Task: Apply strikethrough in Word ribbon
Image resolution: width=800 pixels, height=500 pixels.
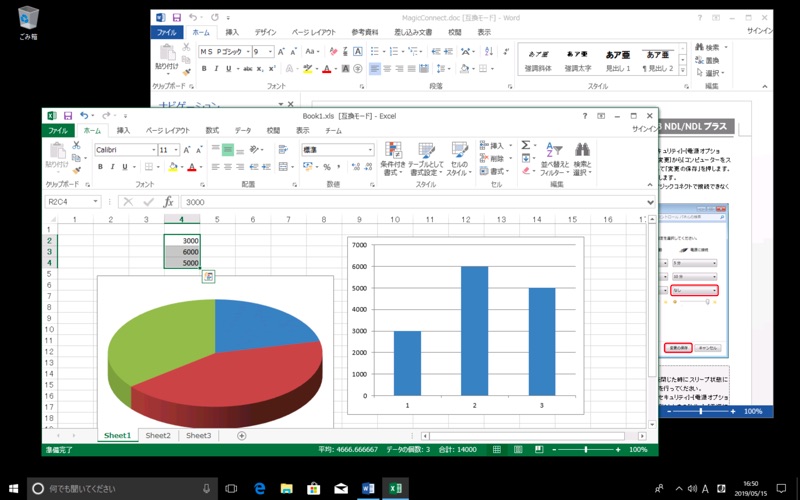Action: (247, 69)
